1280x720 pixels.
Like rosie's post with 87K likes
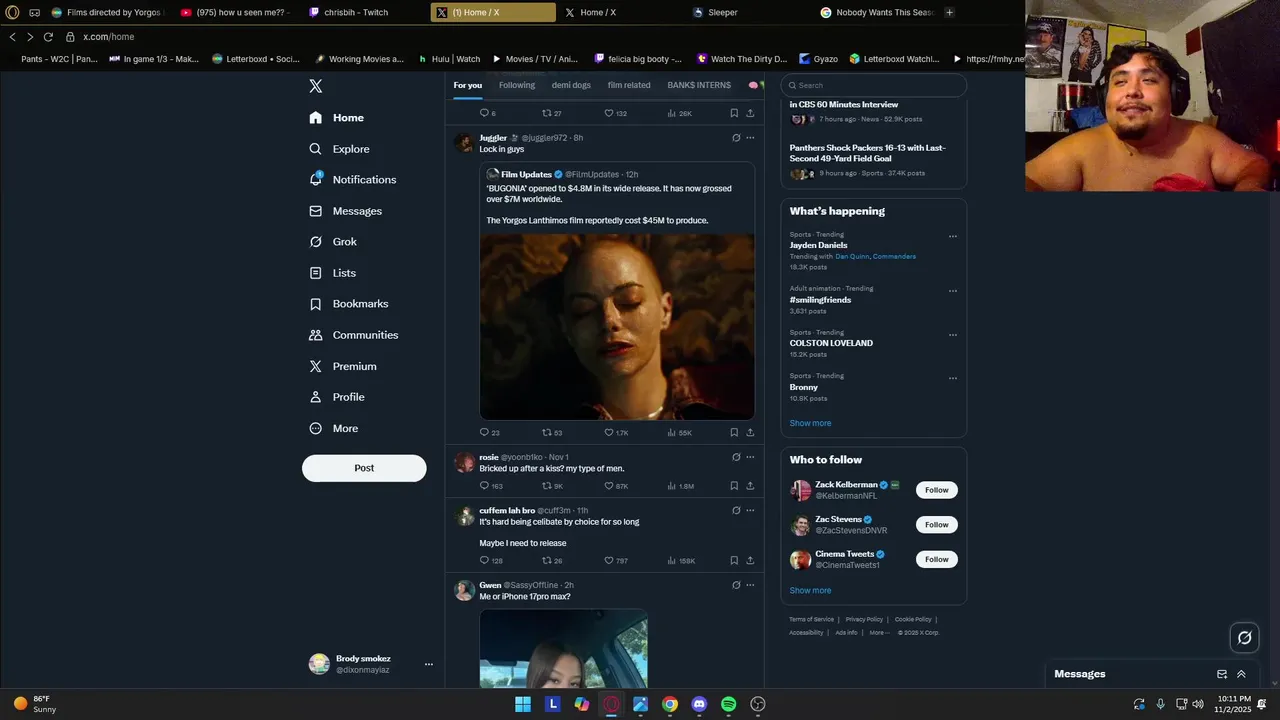[616, 486]
